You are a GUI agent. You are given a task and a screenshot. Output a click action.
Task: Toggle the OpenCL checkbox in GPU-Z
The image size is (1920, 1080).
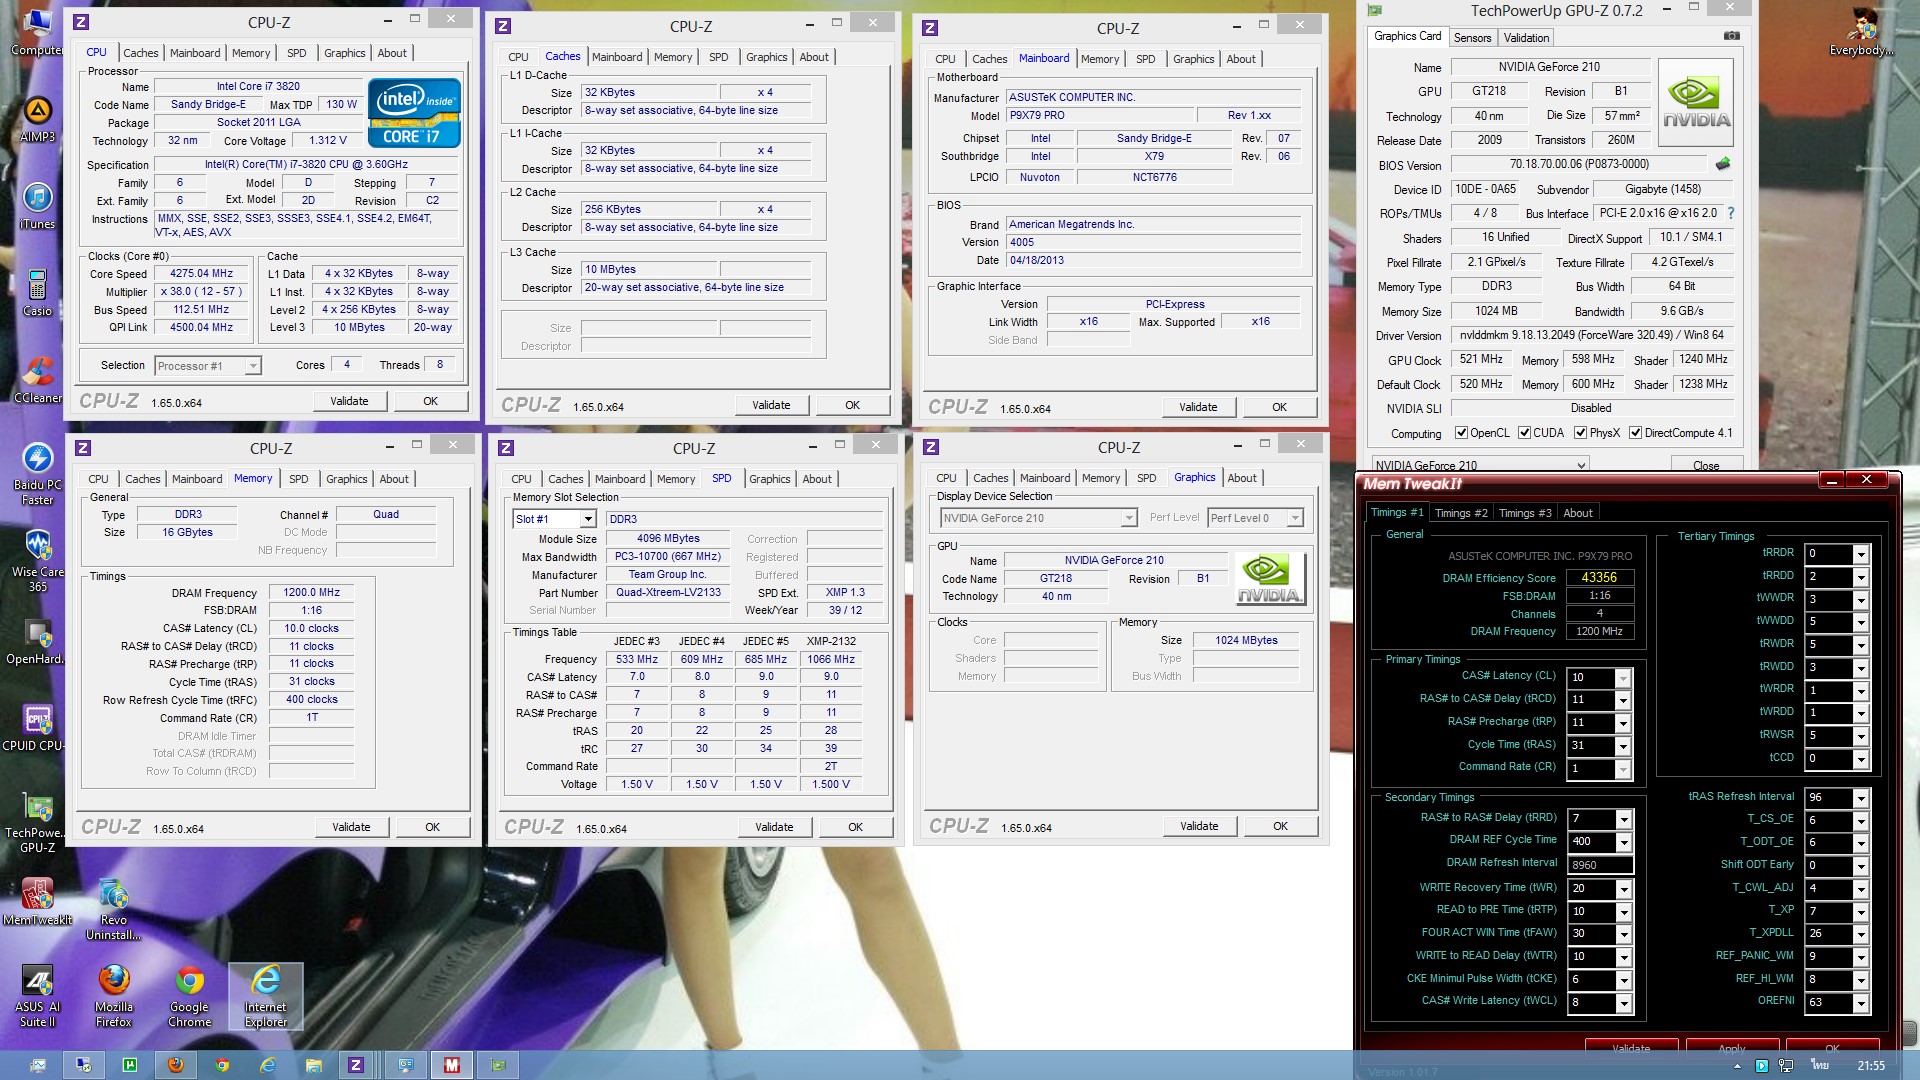(x=1461, y=433)
